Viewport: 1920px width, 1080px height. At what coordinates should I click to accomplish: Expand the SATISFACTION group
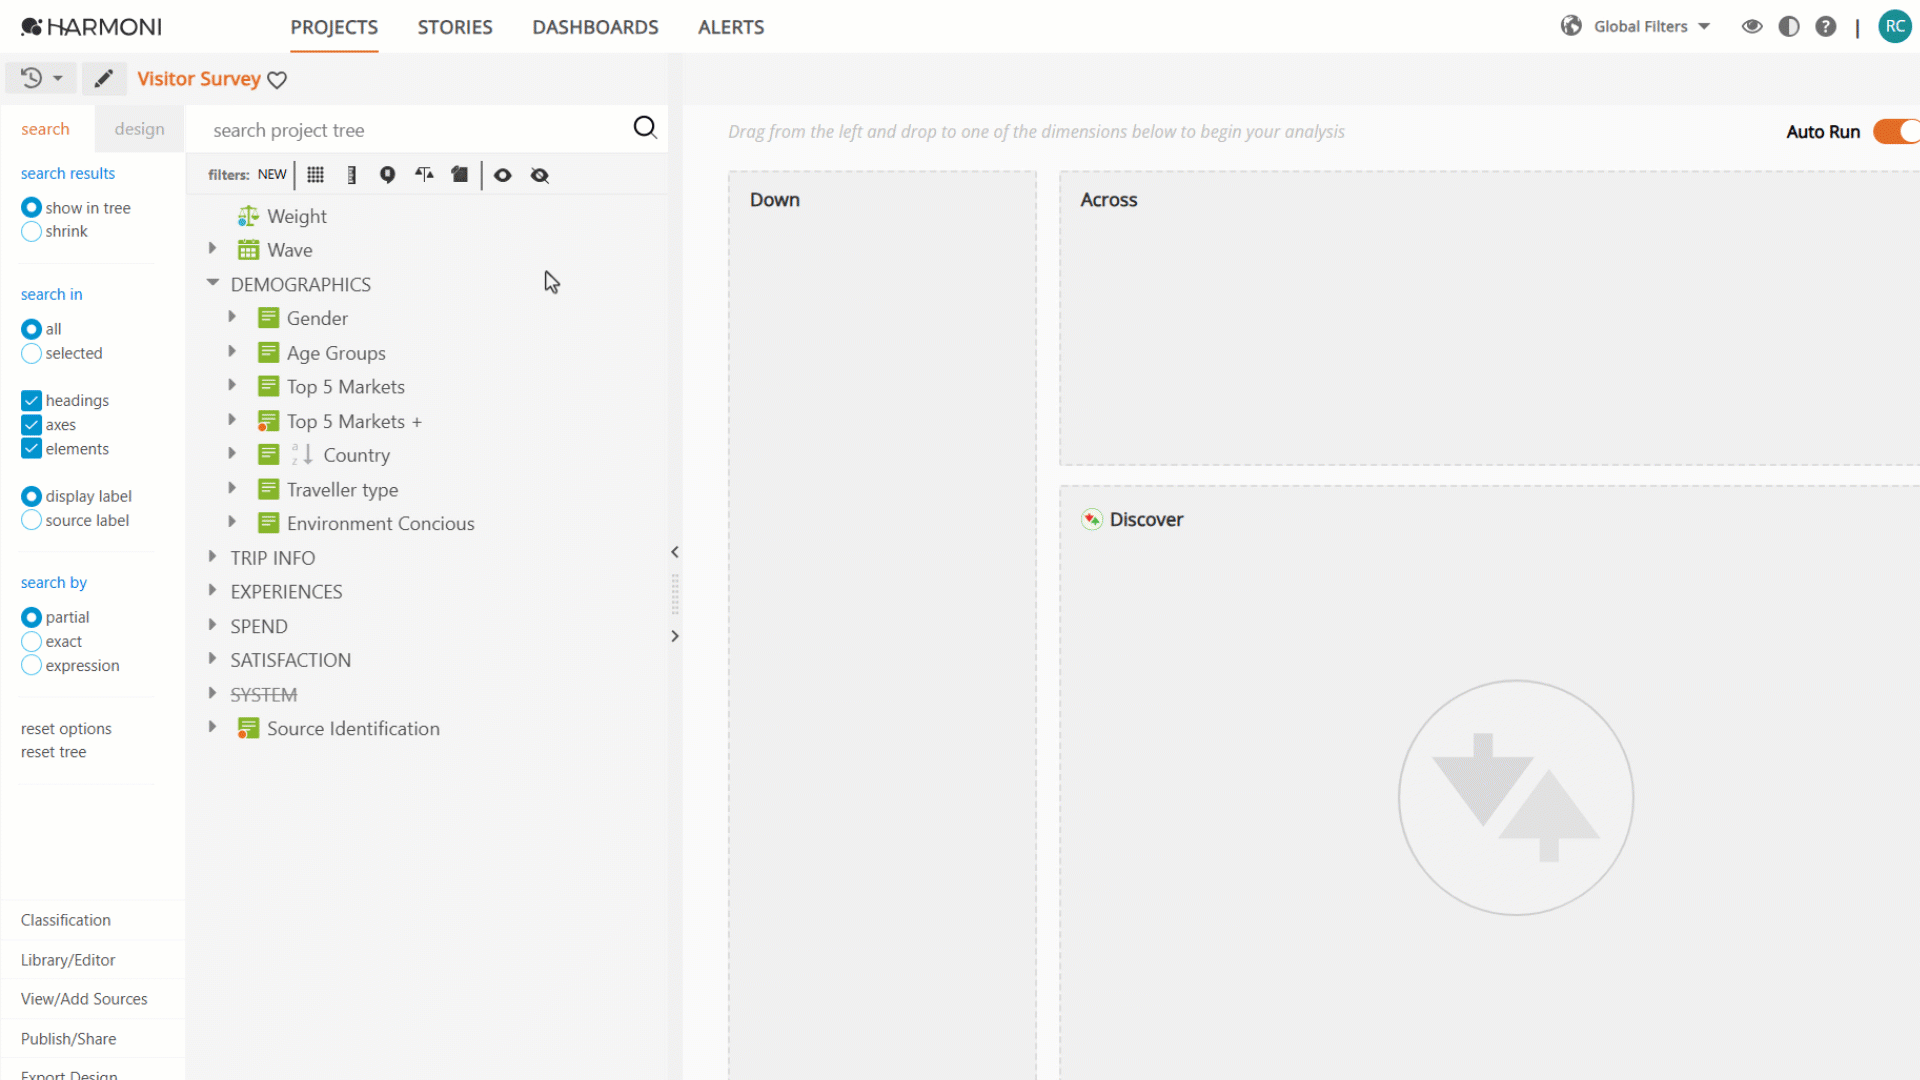point(212,658)
